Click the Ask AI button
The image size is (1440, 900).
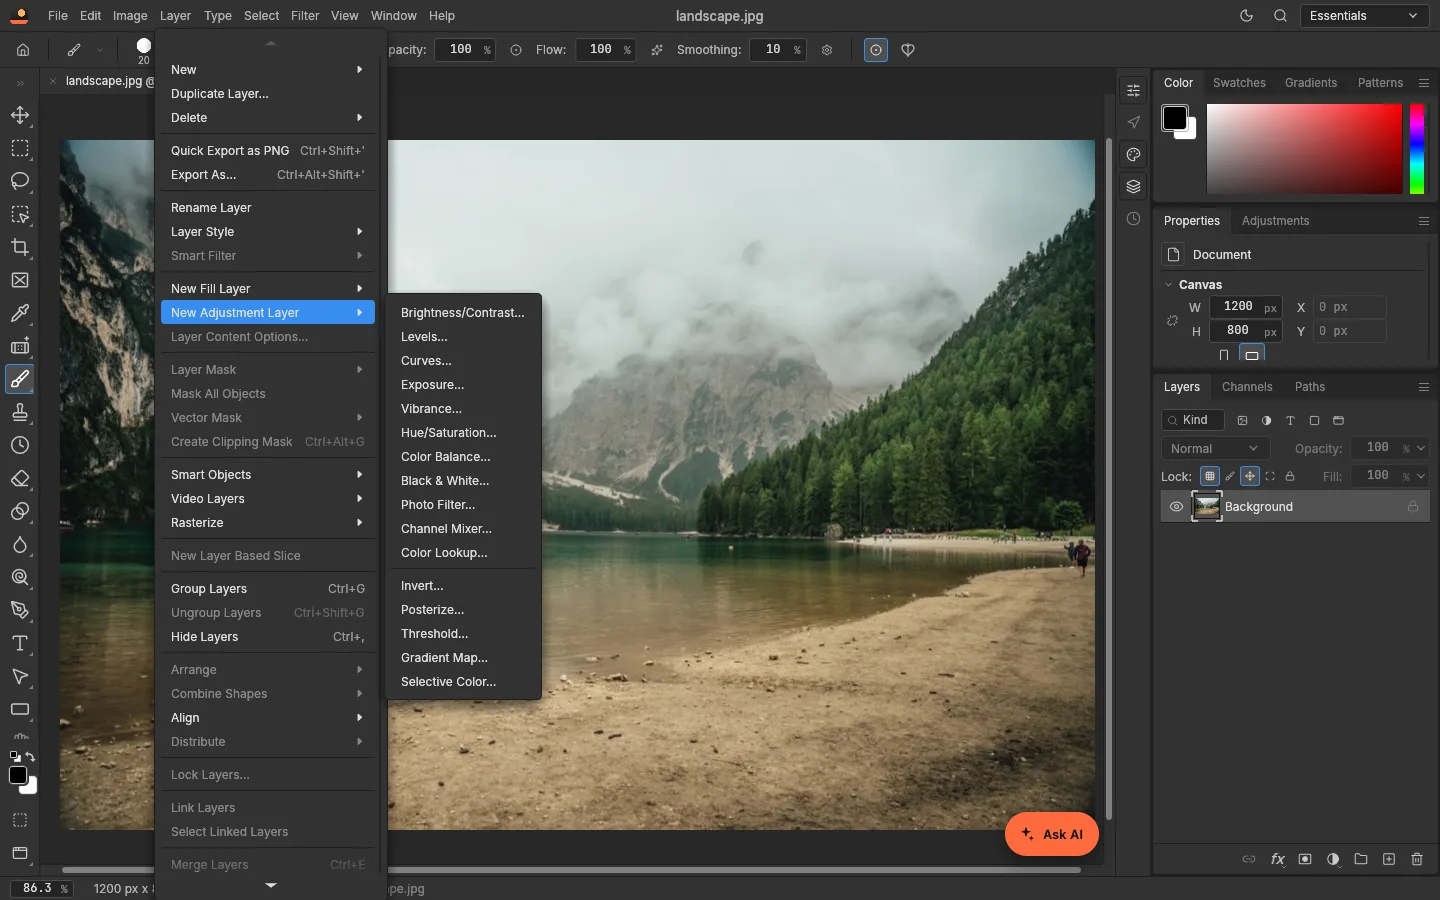1052,834
